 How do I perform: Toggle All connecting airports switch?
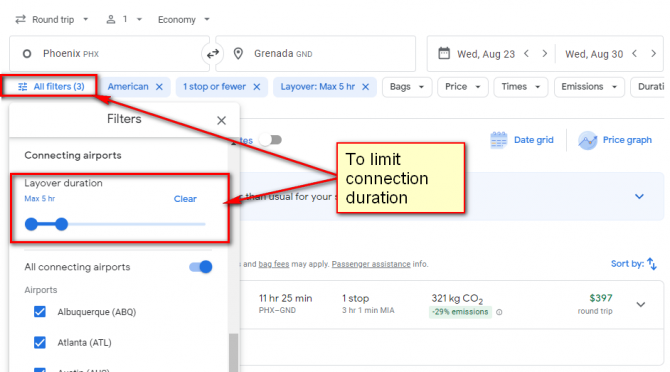(x=200, y=267)
